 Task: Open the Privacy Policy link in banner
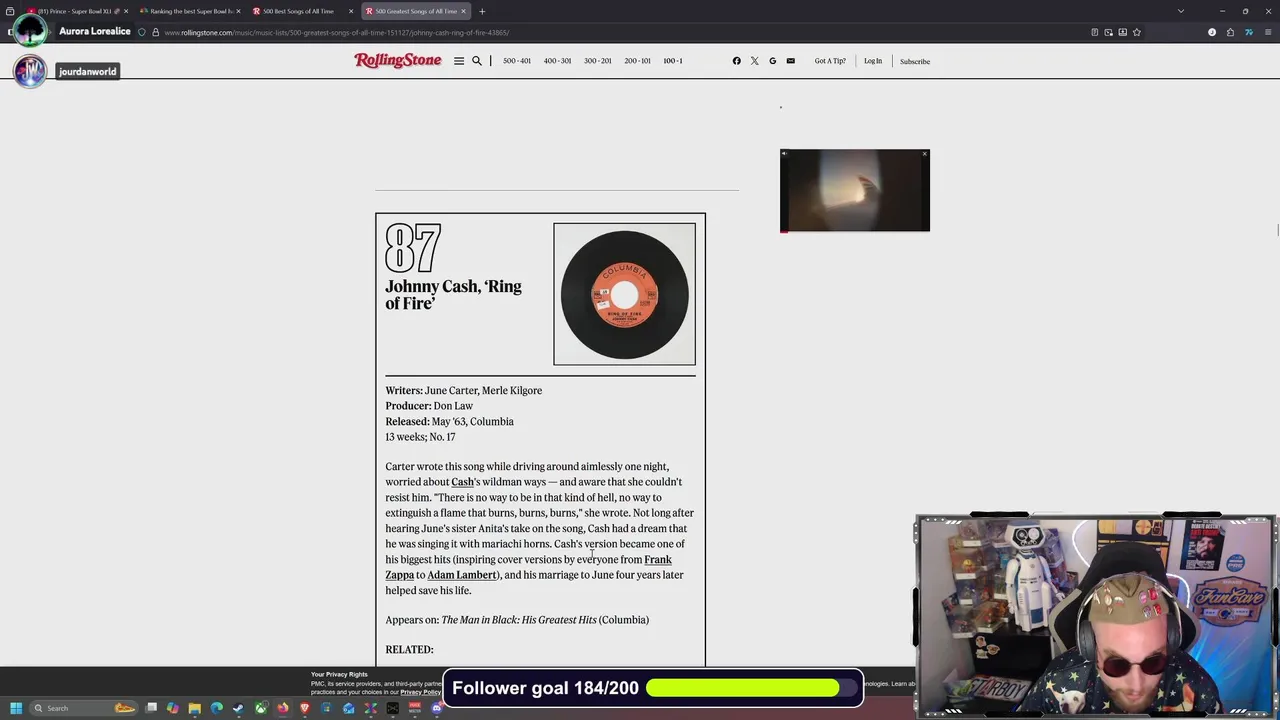(x=421, y=692)
